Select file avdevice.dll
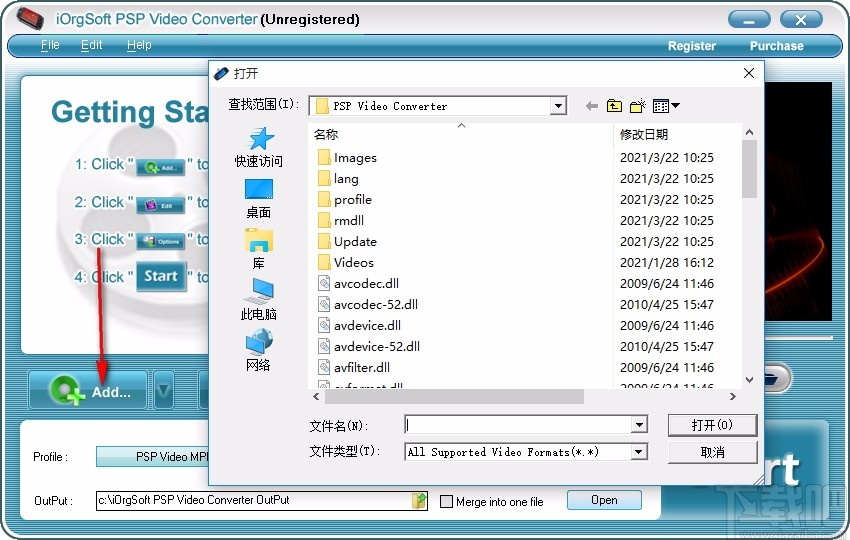This screenshot has height=540, width=850. click(359, 326)
